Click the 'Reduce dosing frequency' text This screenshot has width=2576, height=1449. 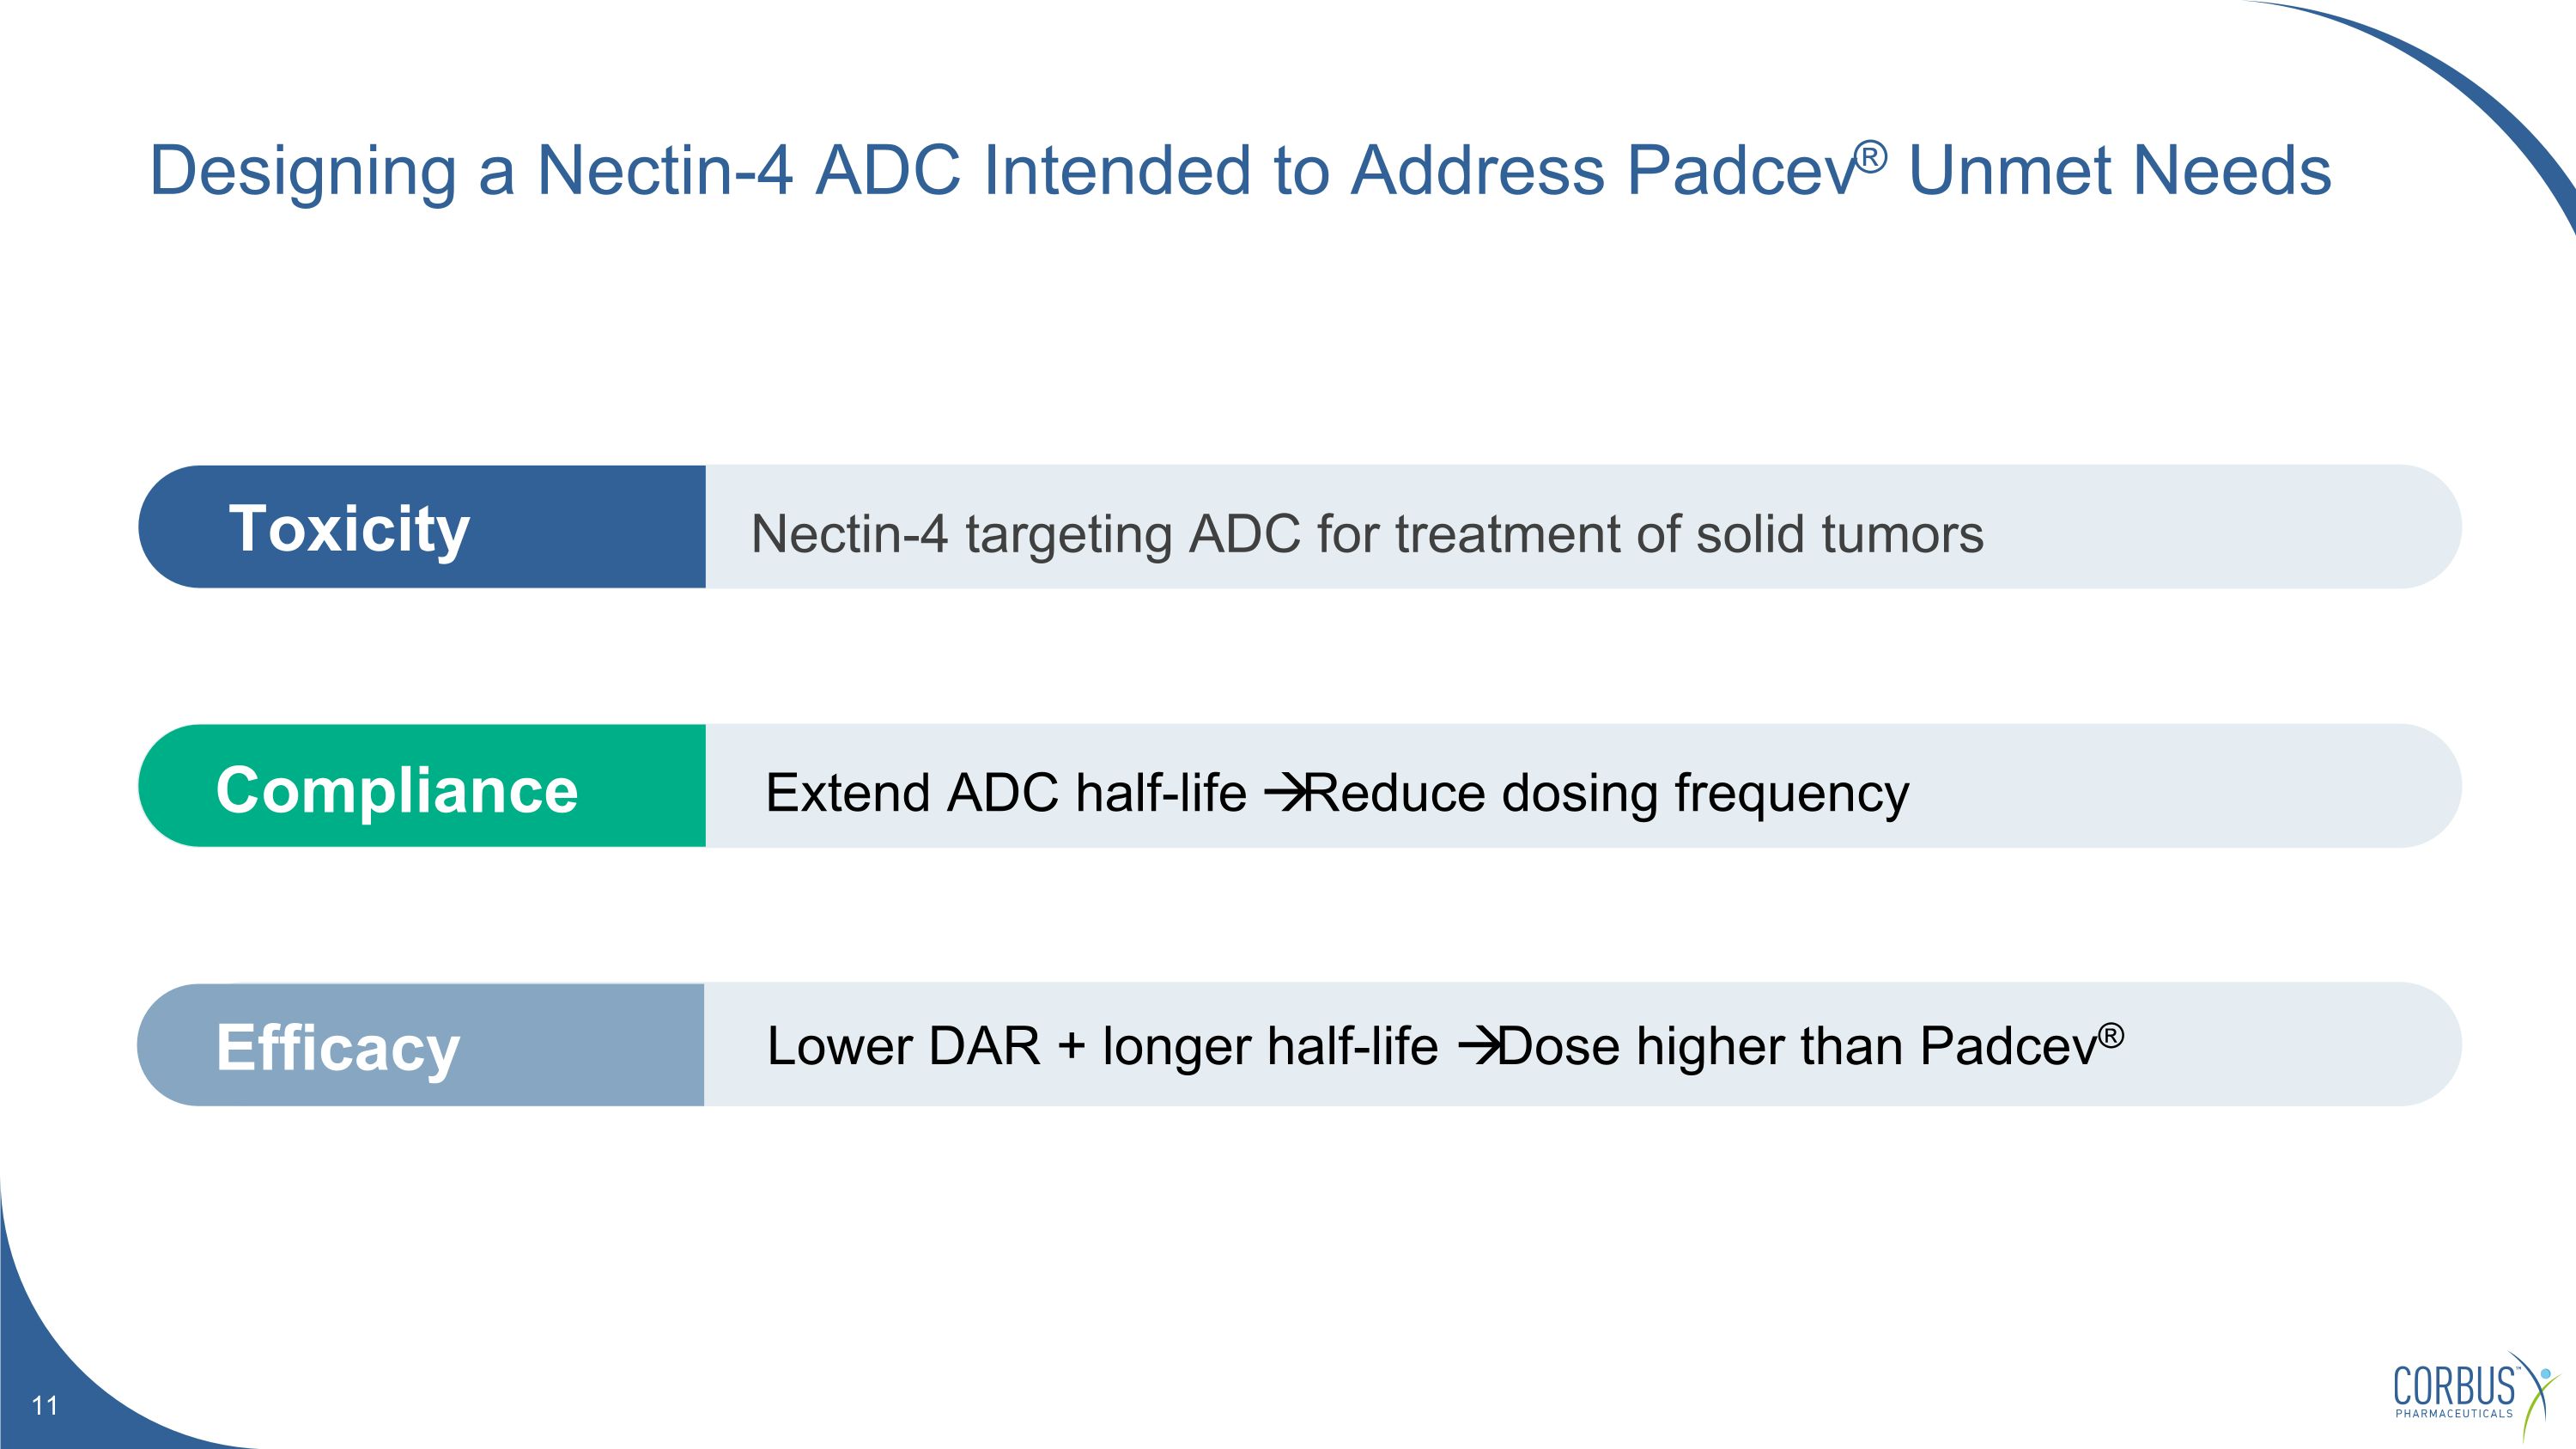point(1608,794)
